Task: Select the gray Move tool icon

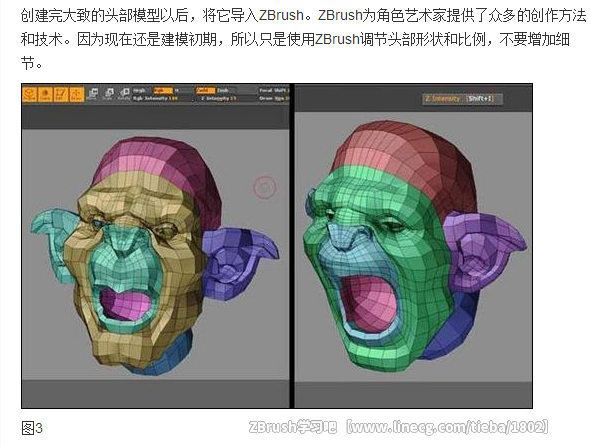Action: [92, 94]
